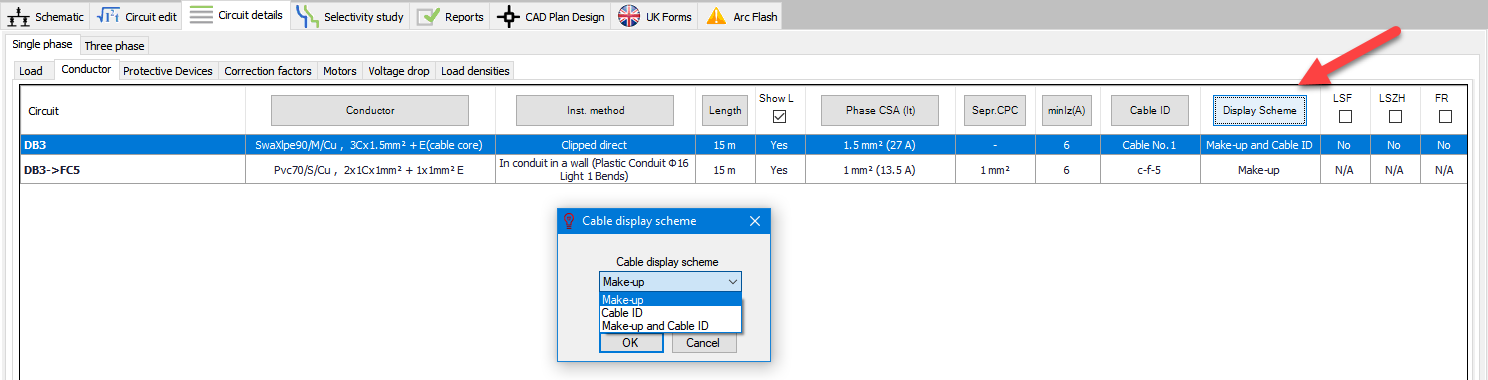Click the CAD Plan Design icon
Screen dimensions: 1488x380
point(509,17)
